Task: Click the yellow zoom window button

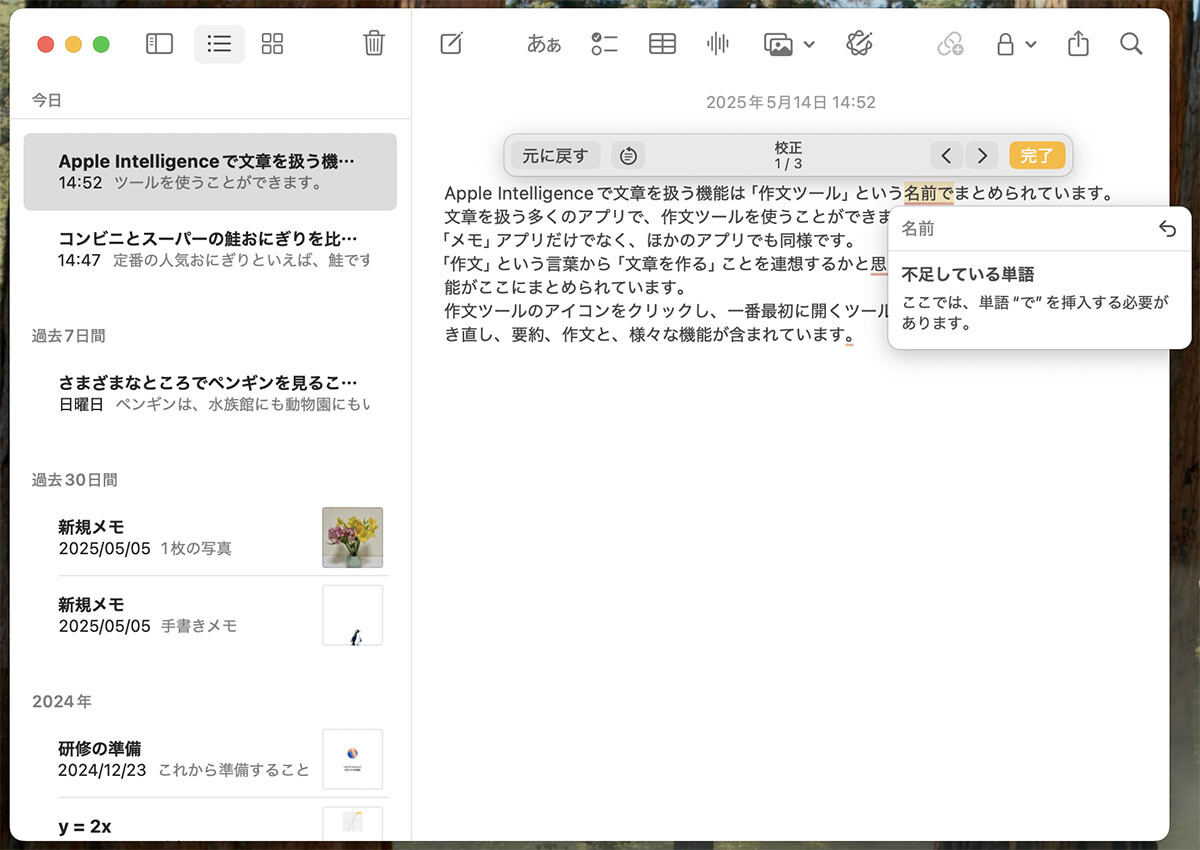Action: 73,44
